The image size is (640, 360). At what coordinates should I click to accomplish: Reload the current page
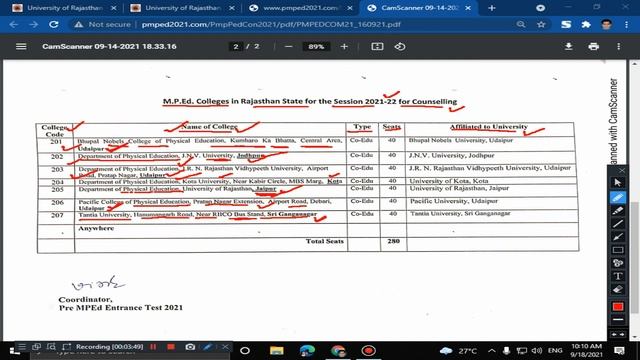pos(53,24)
